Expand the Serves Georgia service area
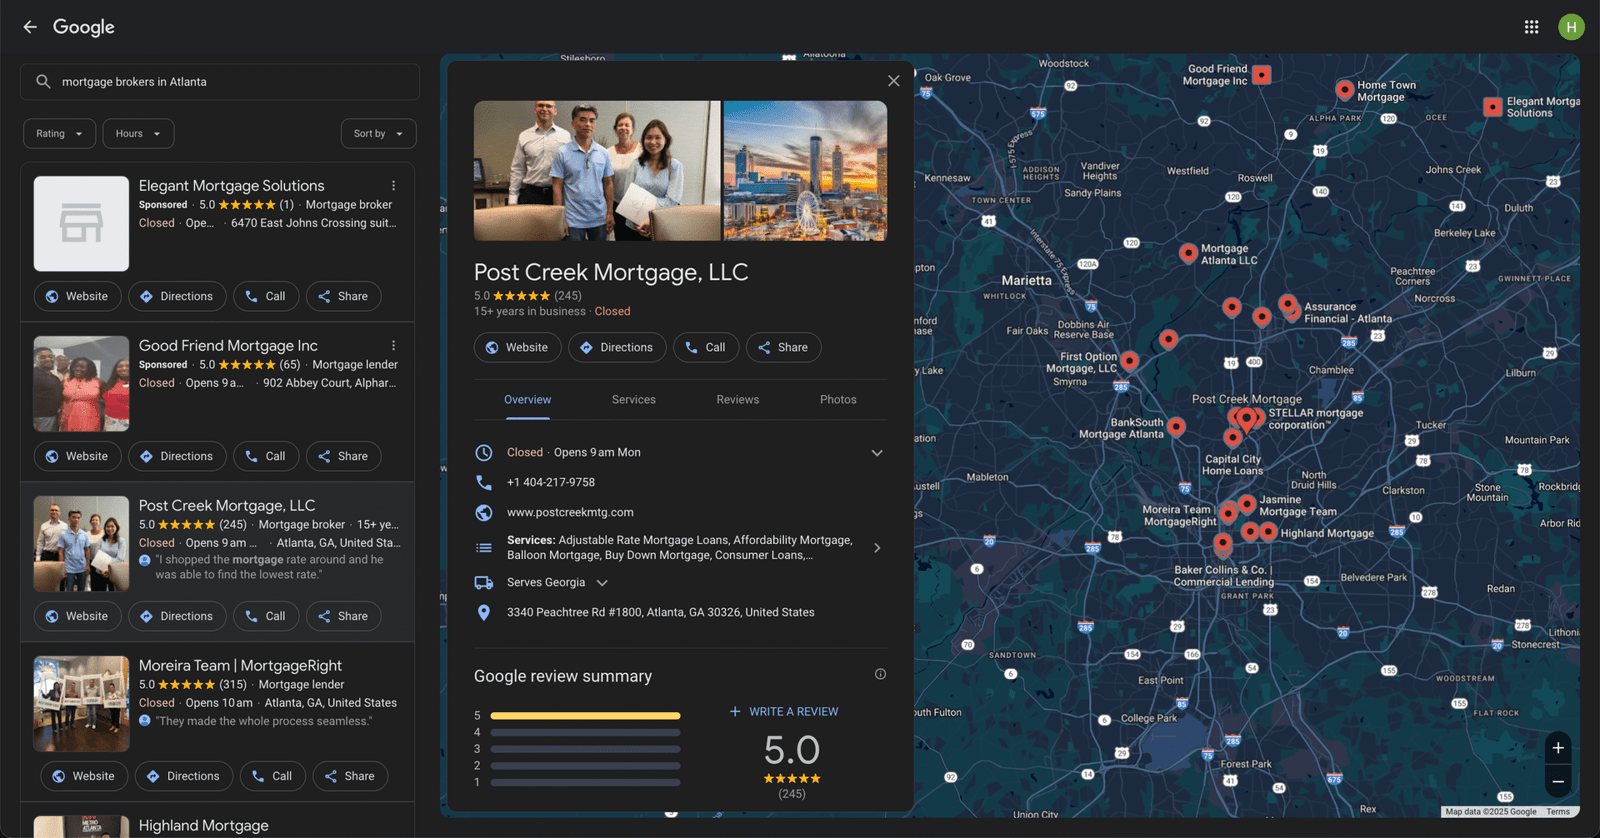The width and height of the screenshot is (1600, 838). [602, 583]
